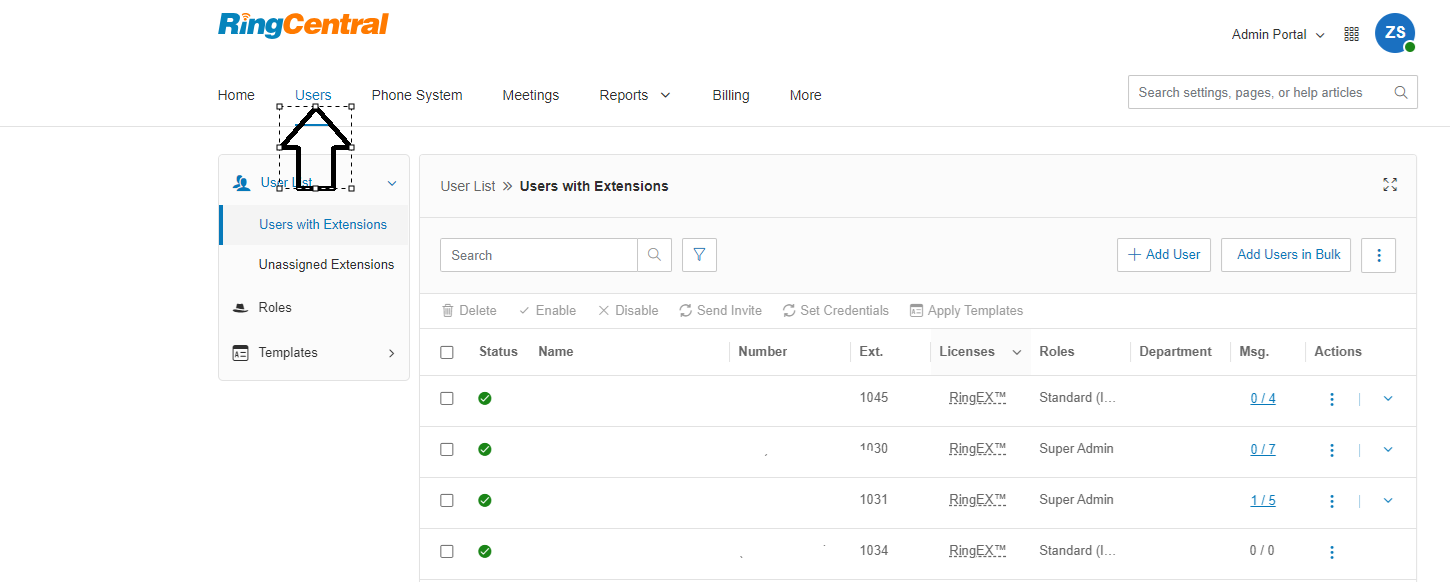
Task: Tick the select-all header checkbox
Action: coord(447,352)
